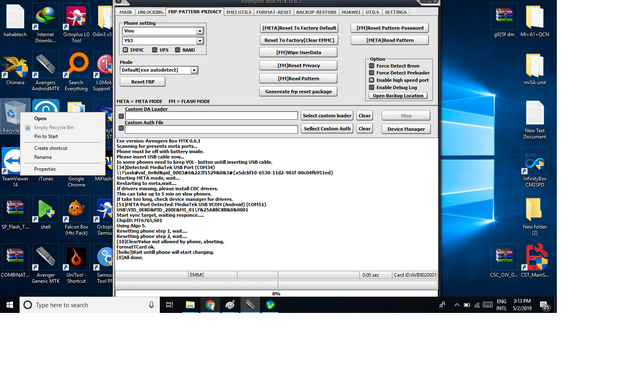The width and height of the screenshot is (640, 365).
Task: Select the UFS storage option
Action: click(x=155, y=50)
